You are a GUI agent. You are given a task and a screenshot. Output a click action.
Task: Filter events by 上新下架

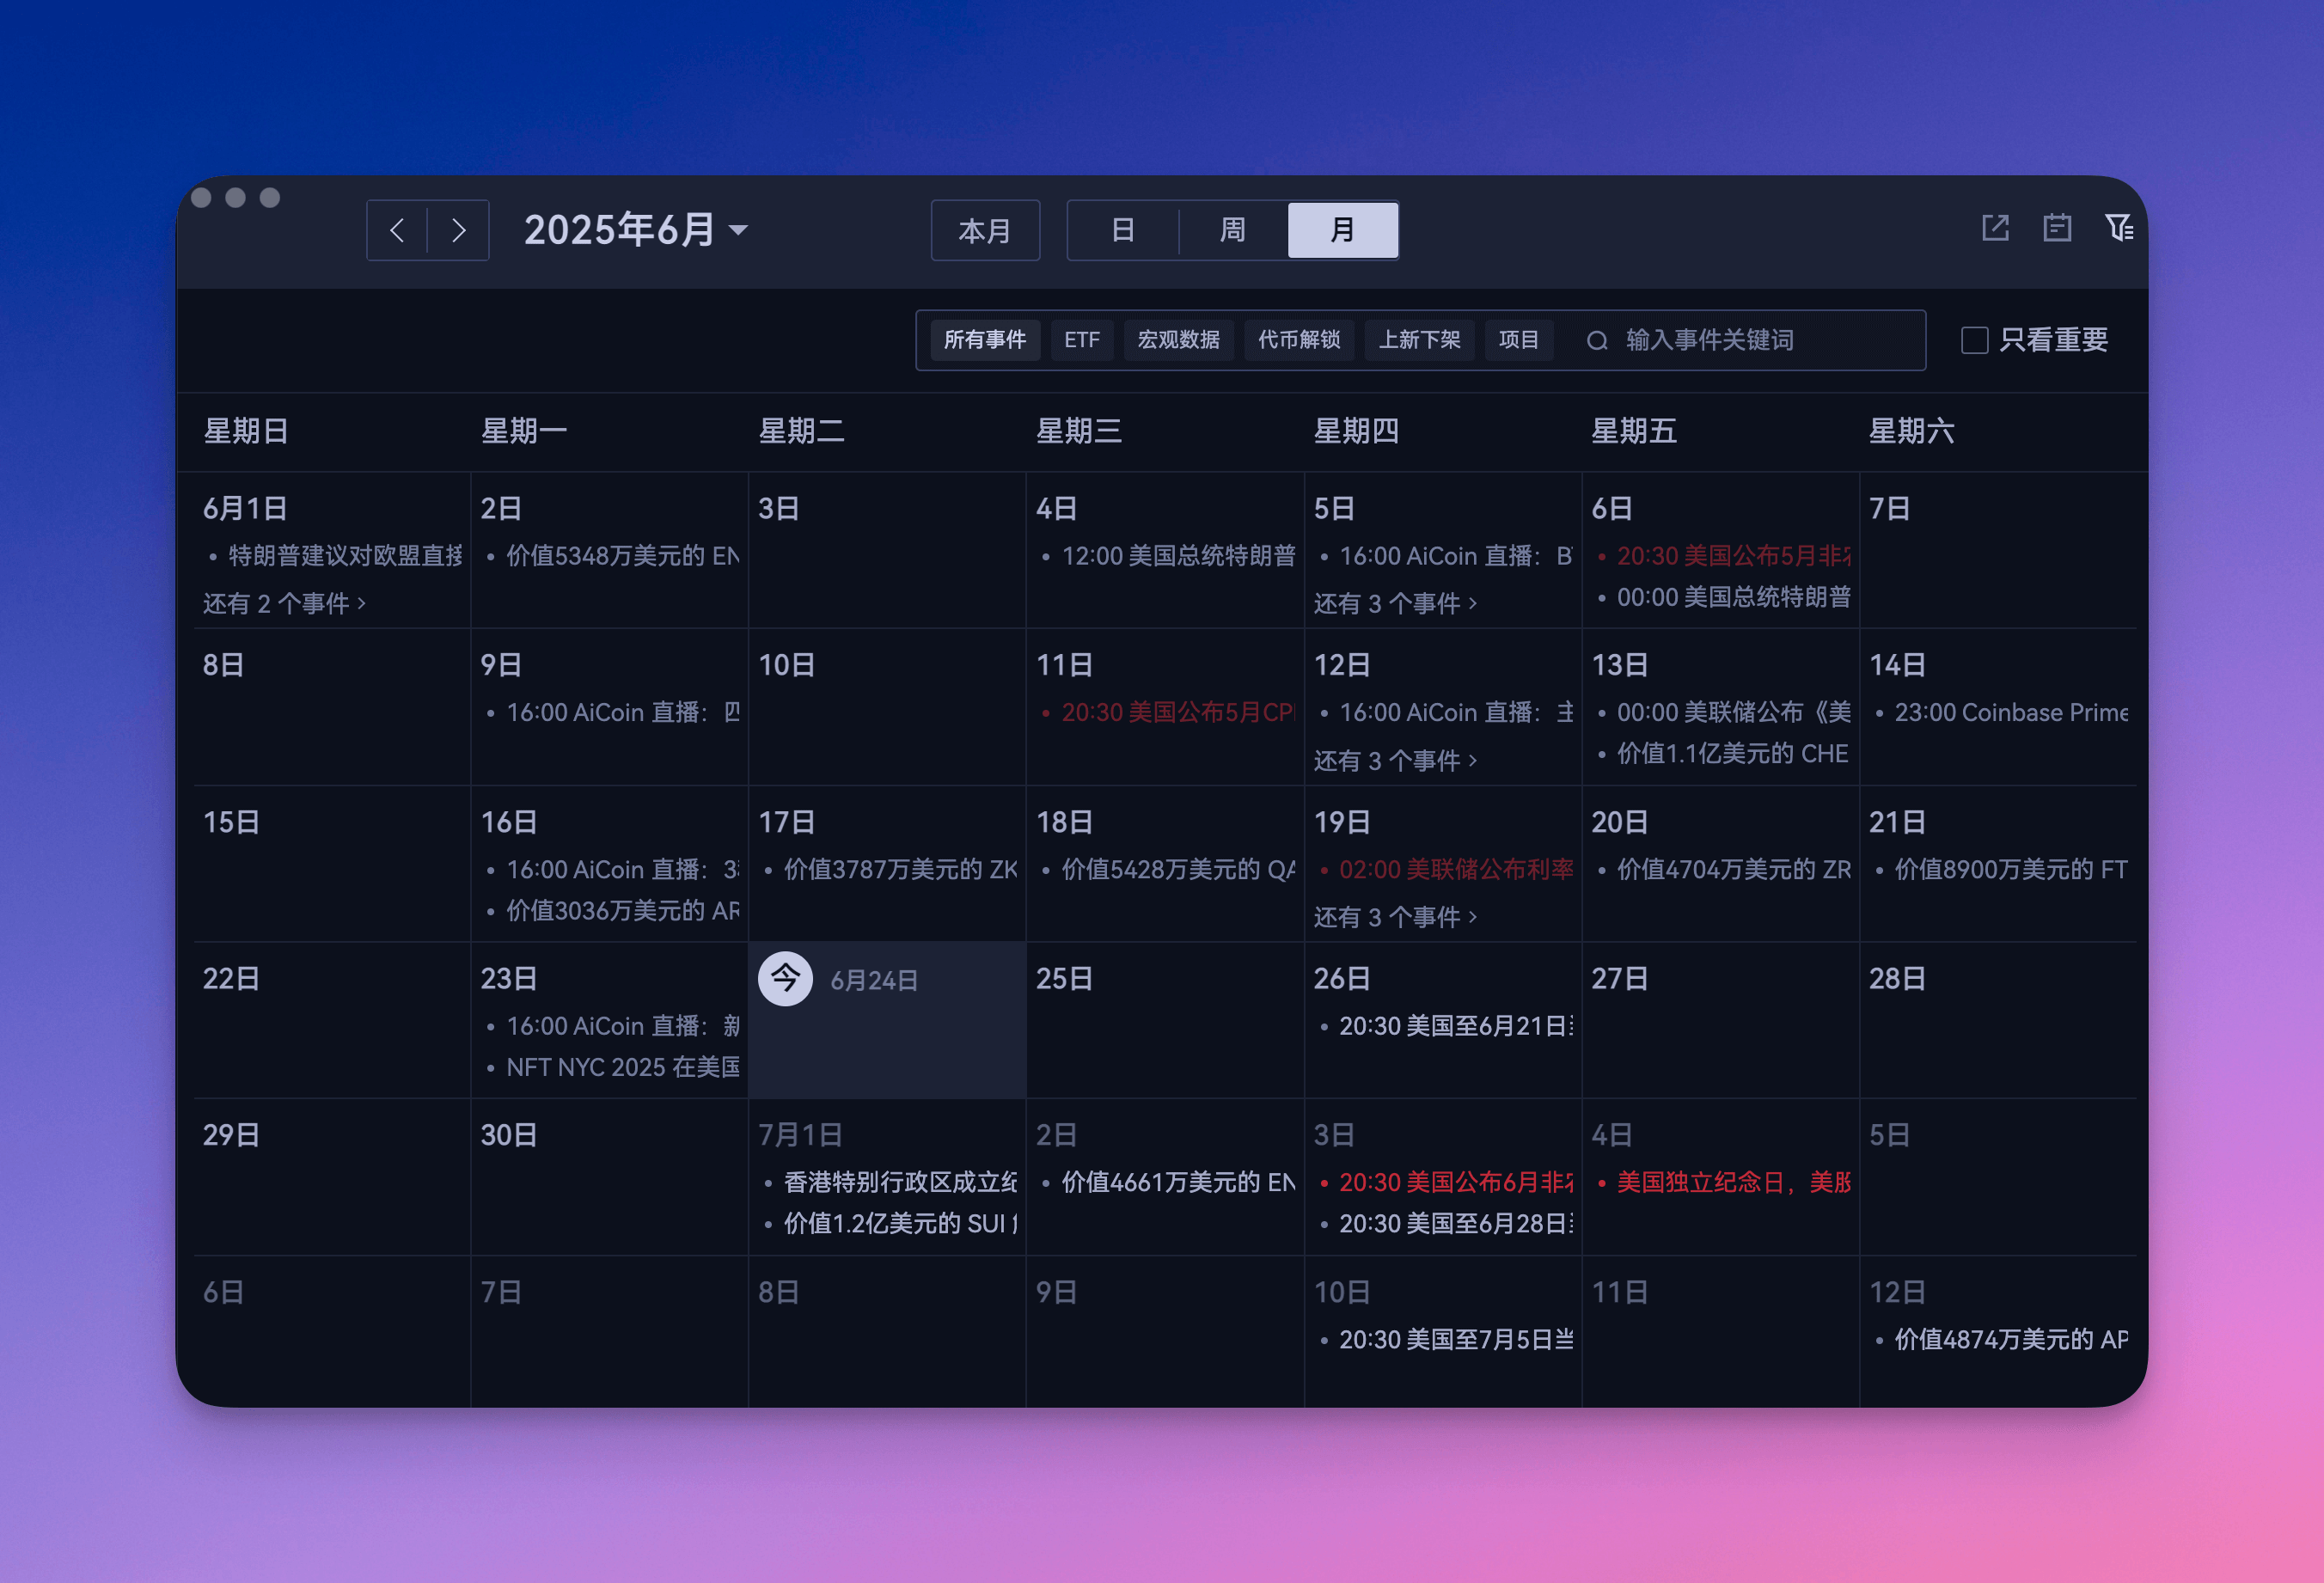(x=1420, y=340)
